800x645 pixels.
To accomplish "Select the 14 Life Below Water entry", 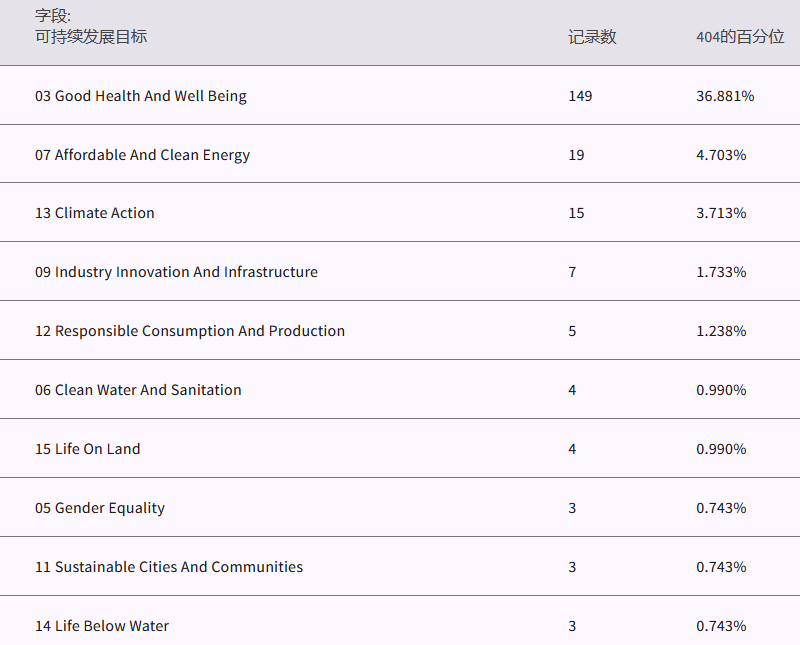I will click(102, 626).
